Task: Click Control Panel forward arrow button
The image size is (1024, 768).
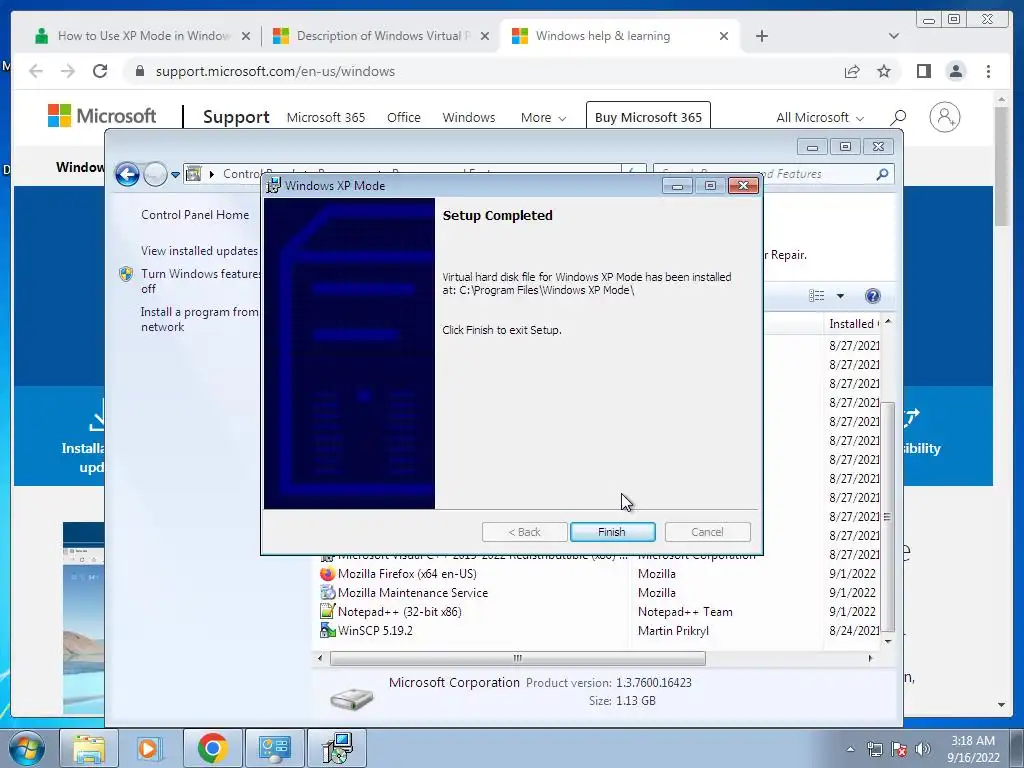Action: [x=155, y=174]
